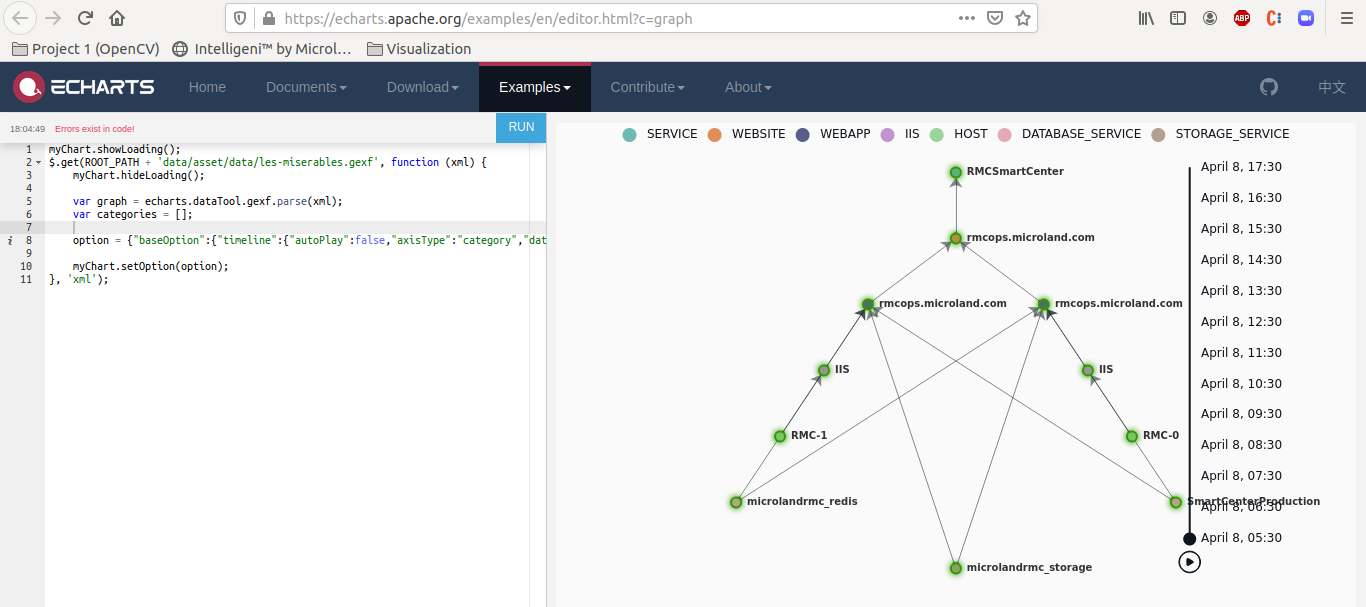This screenshot has width=1366, height=607.
Task: Open the Documents dropdown menu
Action: [x=305, y=87]
